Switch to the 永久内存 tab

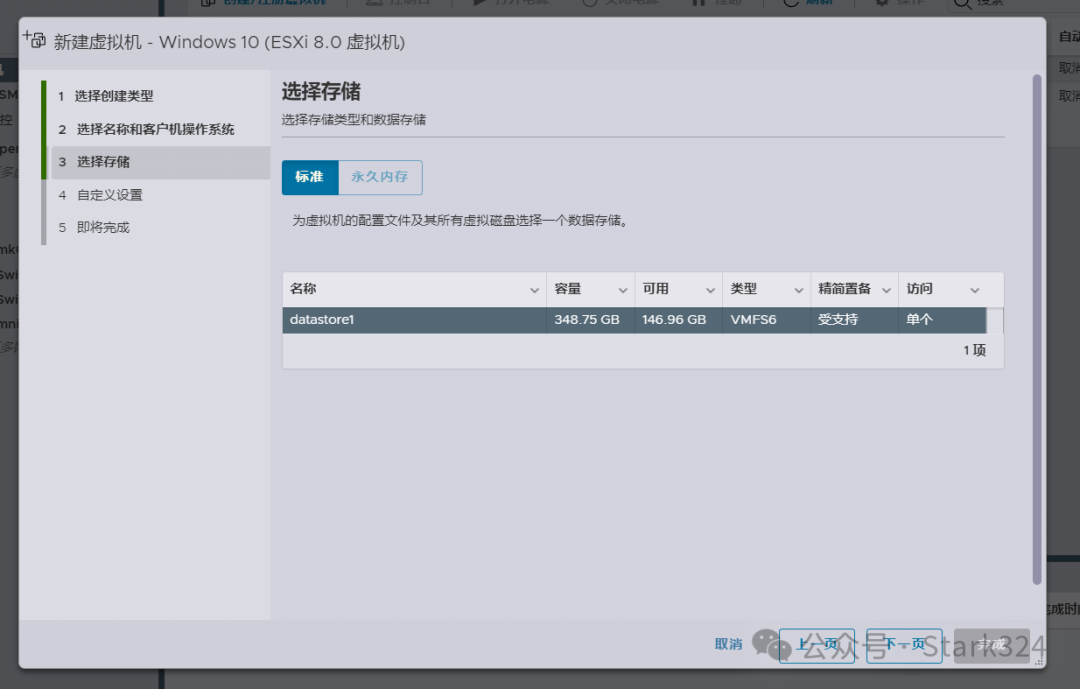coord(380,177)
